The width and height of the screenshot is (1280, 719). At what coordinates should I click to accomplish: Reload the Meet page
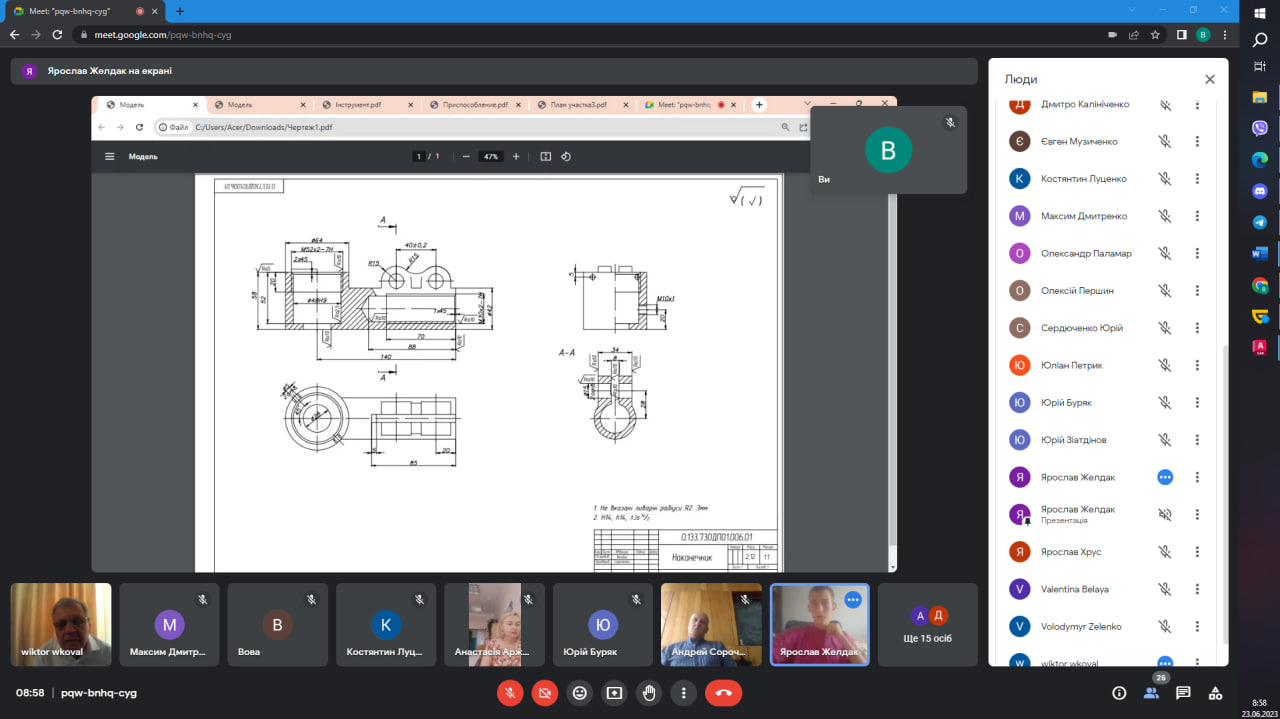click(x=58, y=34)
